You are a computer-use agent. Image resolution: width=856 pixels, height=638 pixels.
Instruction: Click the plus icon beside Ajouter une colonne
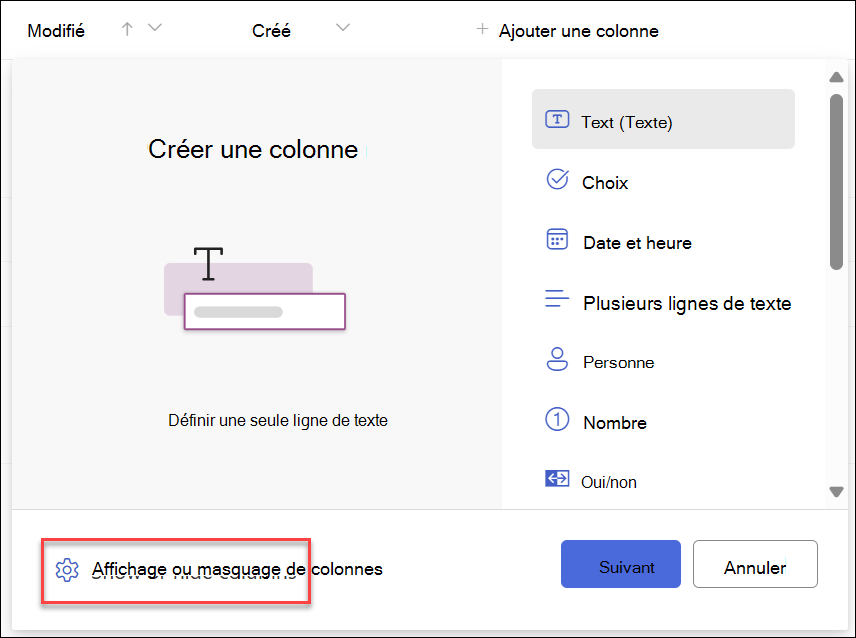(x=482, y=29)
